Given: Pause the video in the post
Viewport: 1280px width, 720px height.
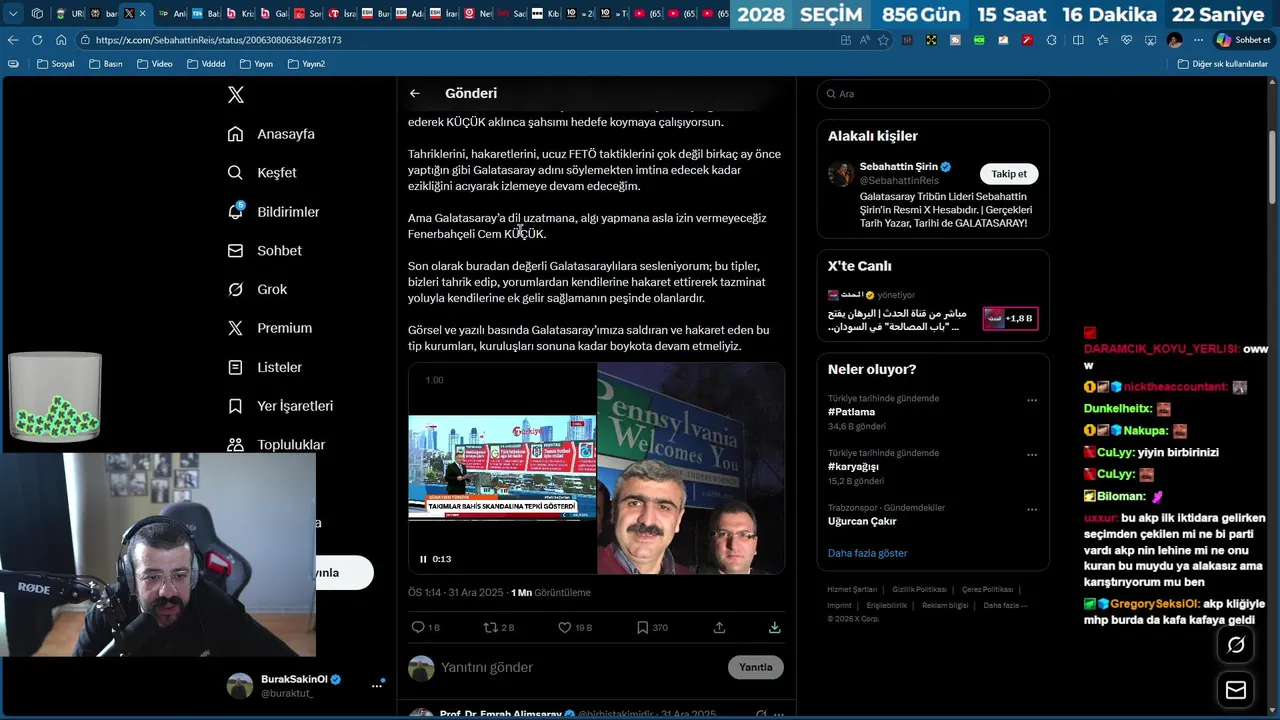Looking at the screenshot, I should click(x=423, y=559).
